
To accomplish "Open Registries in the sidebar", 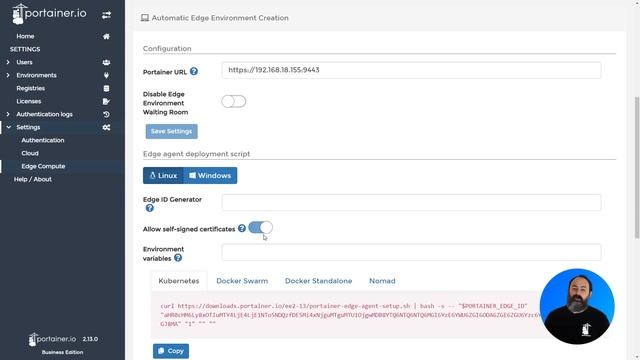I will pos(31,89).
